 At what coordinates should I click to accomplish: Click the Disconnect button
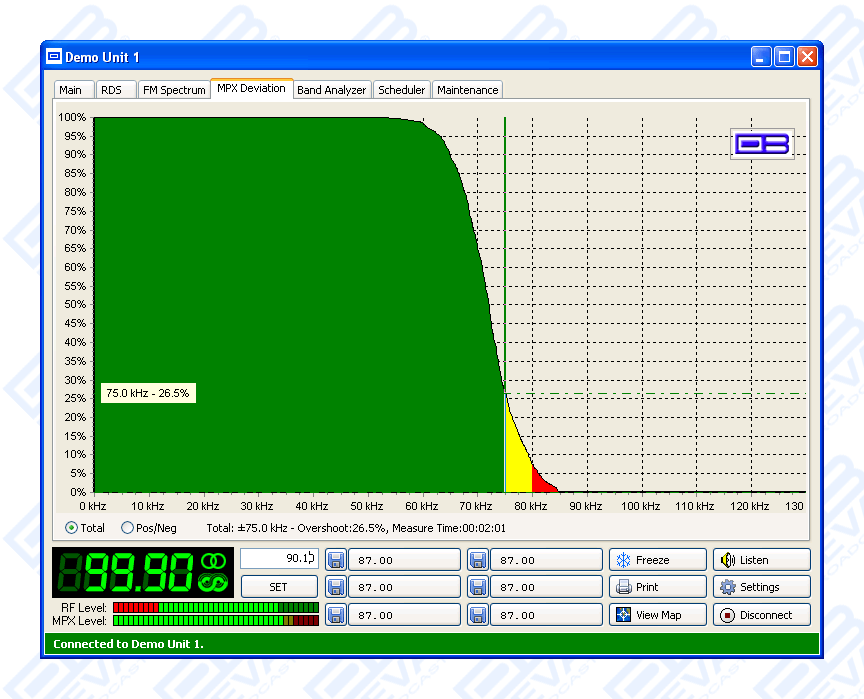click(761, 615)
